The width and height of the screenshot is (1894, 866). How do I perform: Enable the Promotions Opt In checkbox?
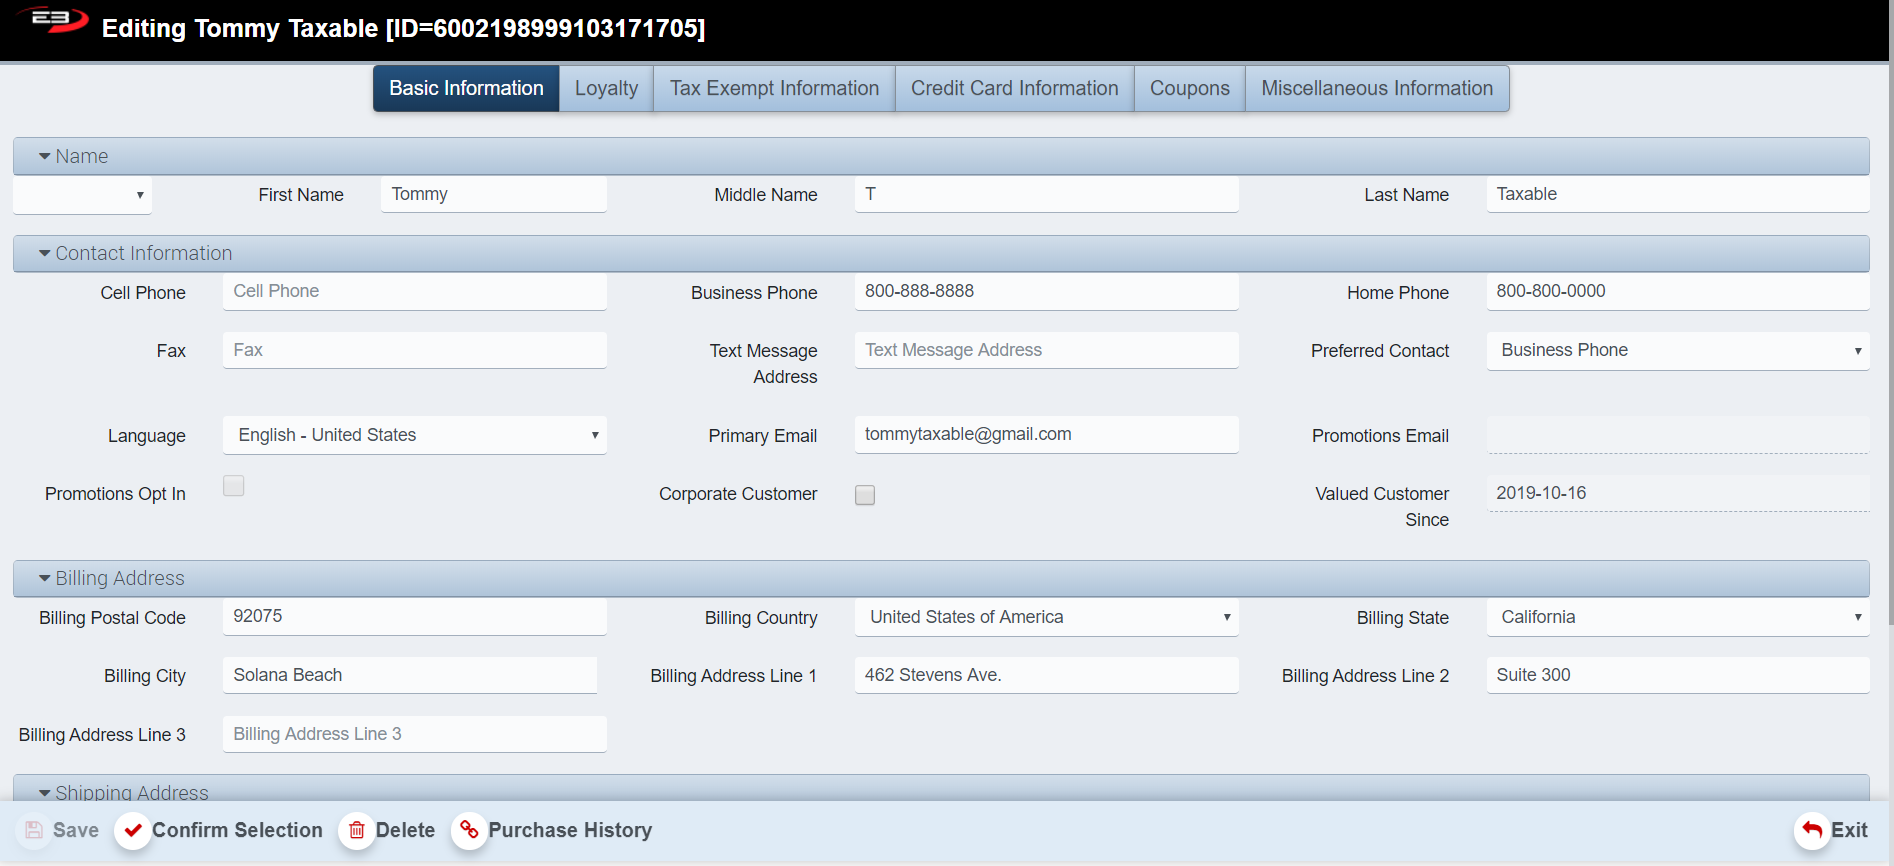coord(234,486)
